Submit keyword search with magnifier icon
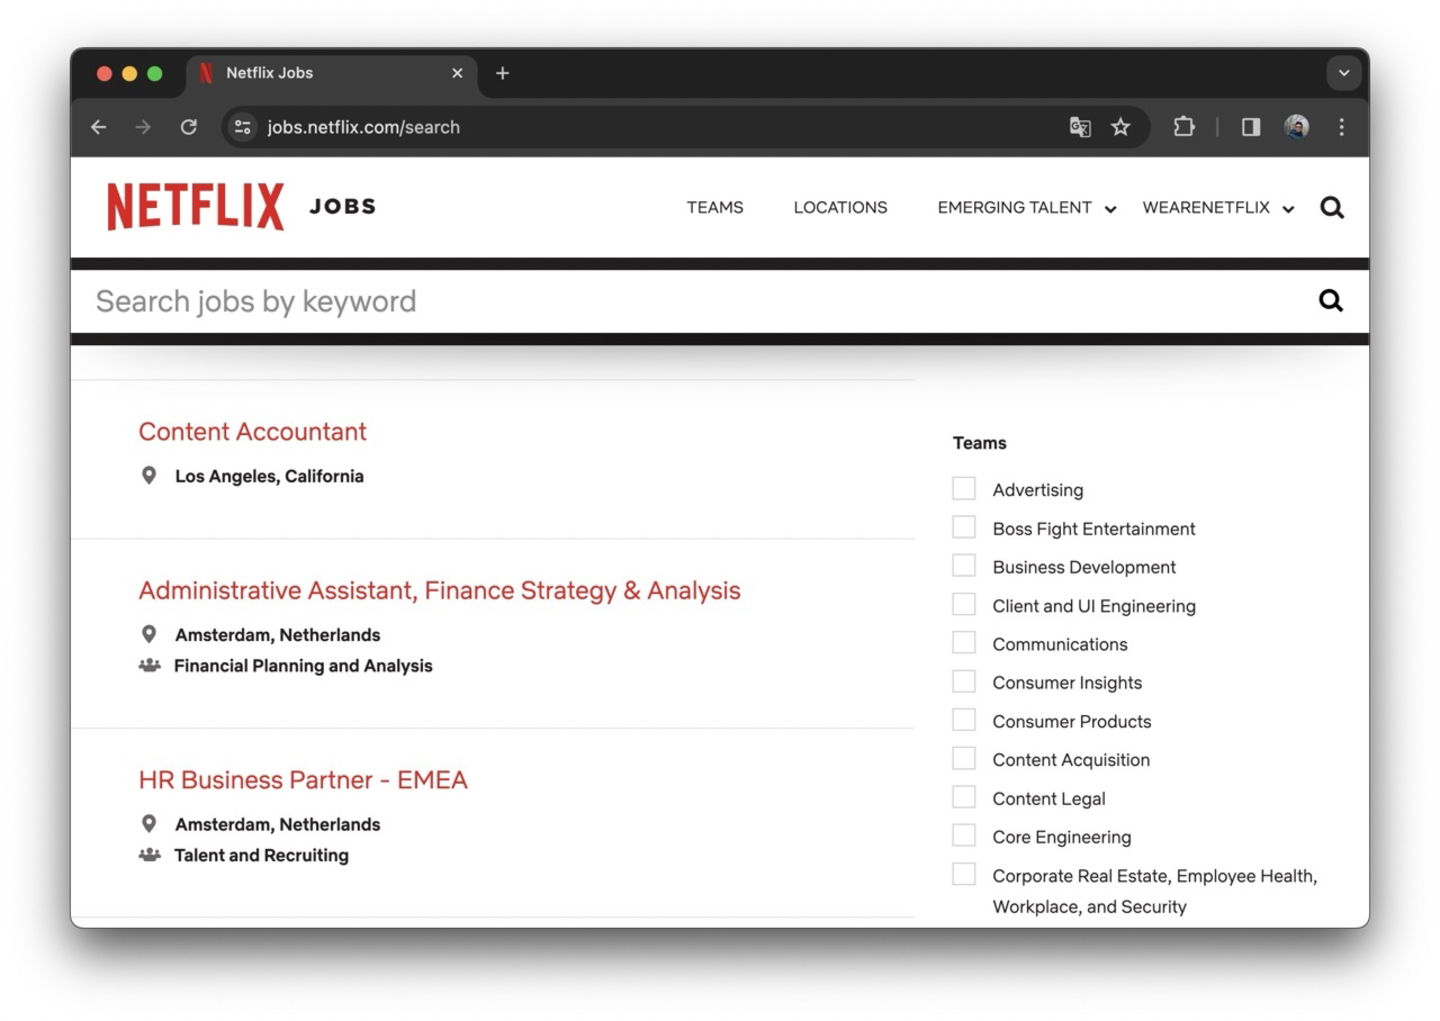This screenshot has width=1440, height=1021. (x=1331, y=301)
